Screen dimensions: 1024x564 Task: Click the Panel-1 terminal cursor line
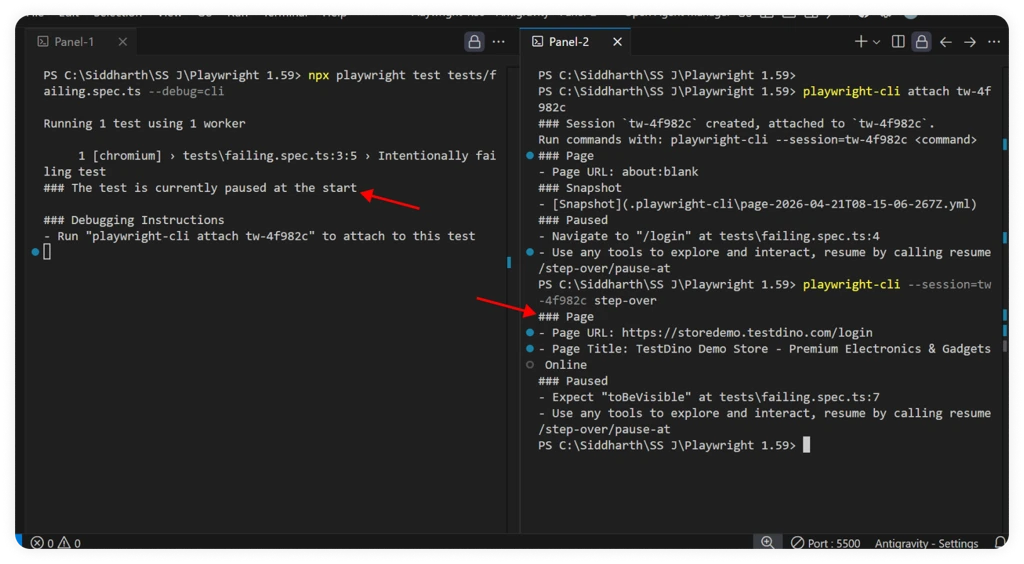(x=47, y=252)
